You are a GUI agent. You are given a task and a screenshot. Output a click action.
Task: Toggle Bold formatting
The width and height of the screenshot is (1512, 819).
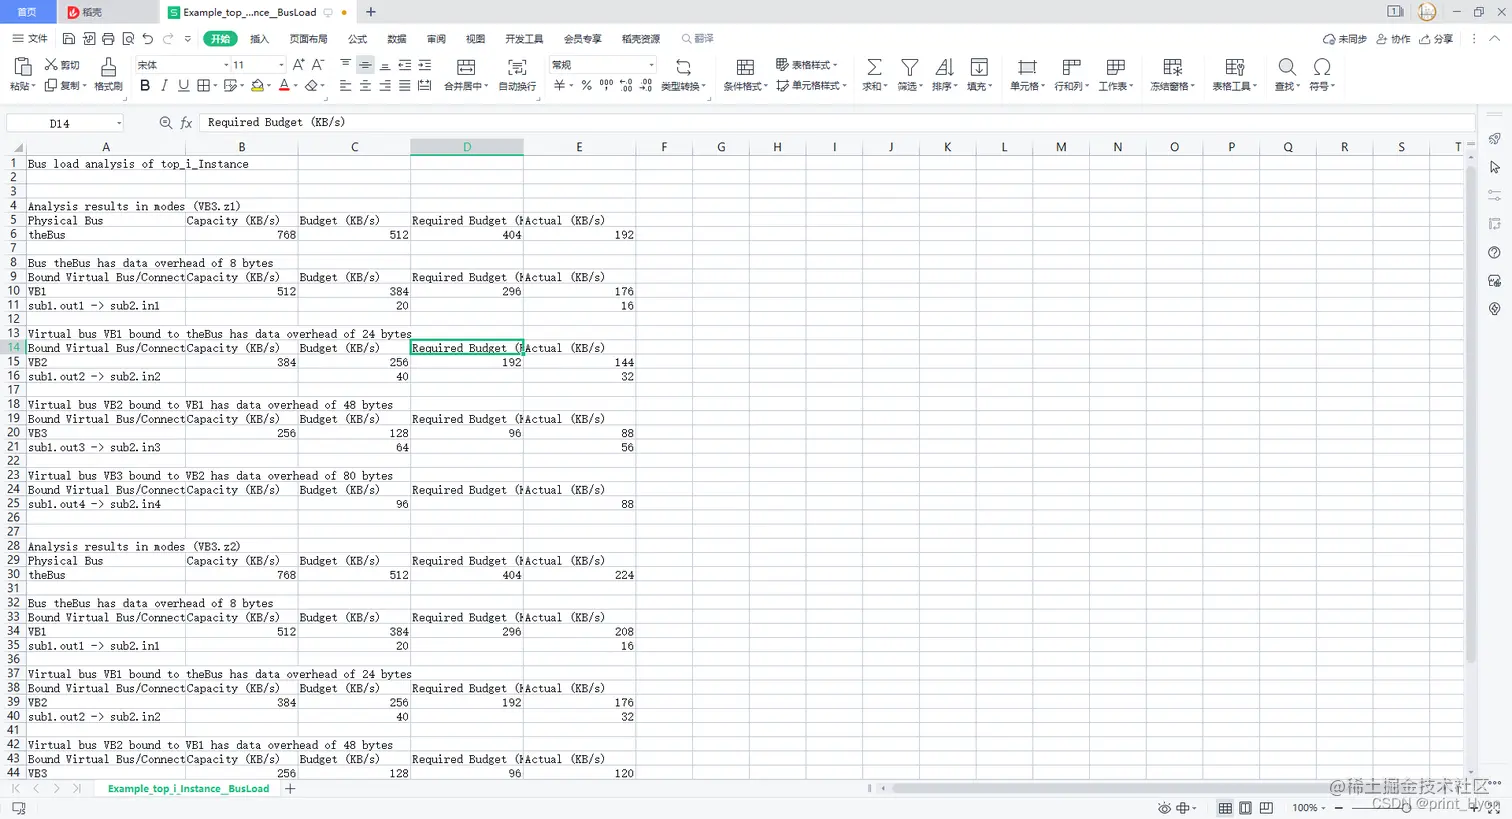pyautogui.click(x=145, y=86)
